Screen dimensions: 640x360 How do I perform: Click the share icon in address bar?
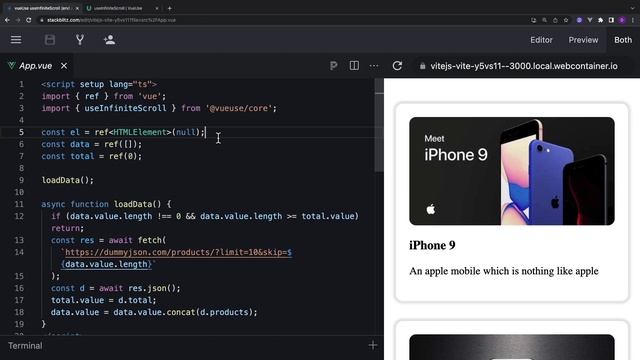pyautogui.click(x=555, y=20)
